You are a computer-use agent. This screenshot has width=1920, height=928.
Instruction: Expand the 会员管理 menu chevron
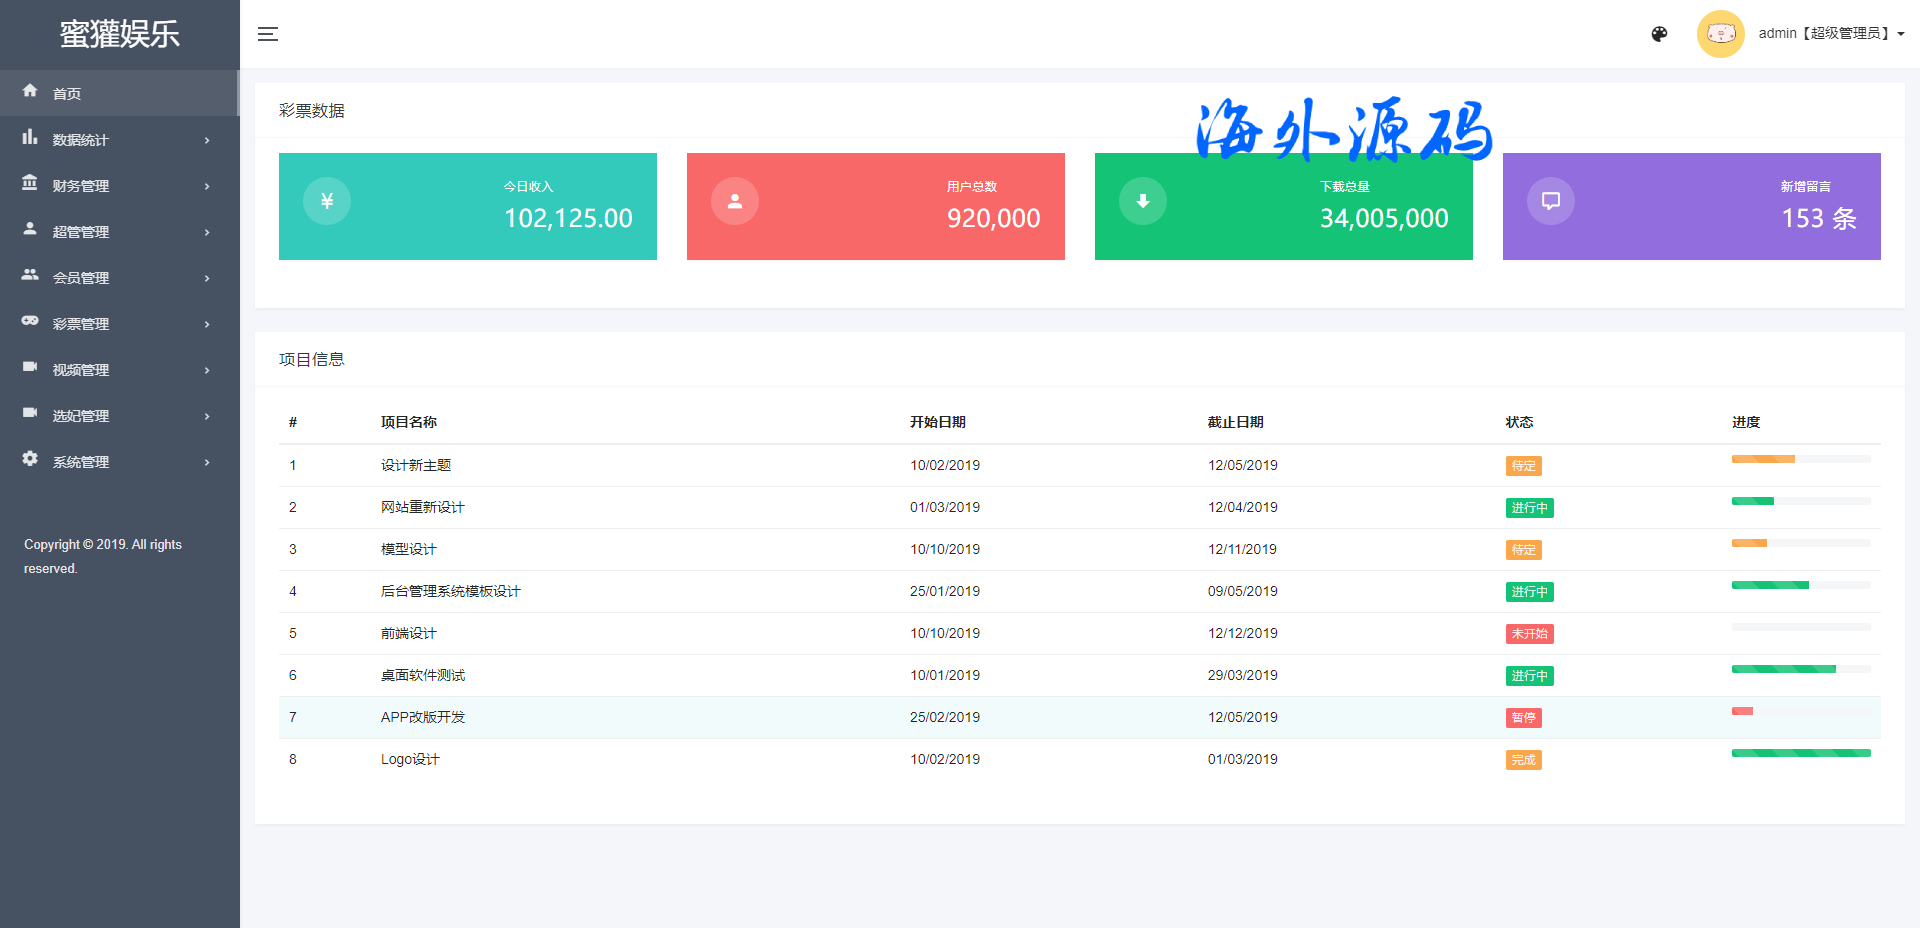207,278
